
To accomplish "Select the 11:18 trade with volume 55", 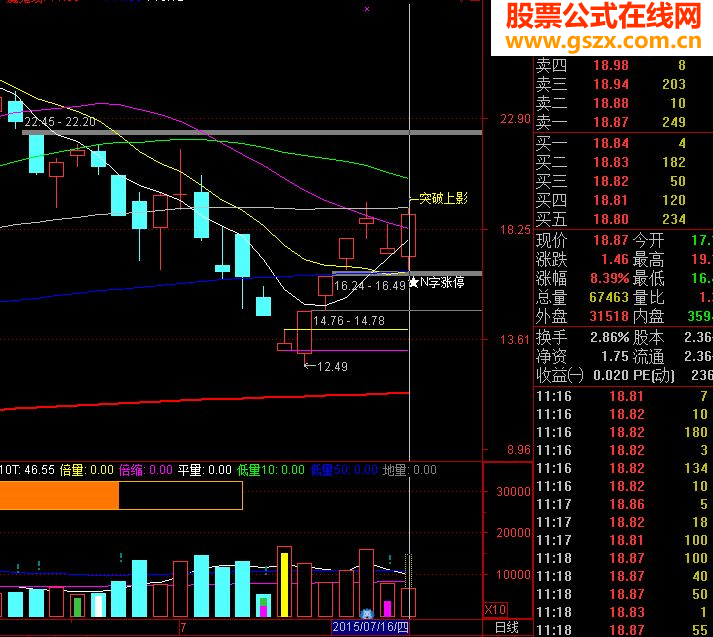I will pyautogui.click(x=623, y=630).
